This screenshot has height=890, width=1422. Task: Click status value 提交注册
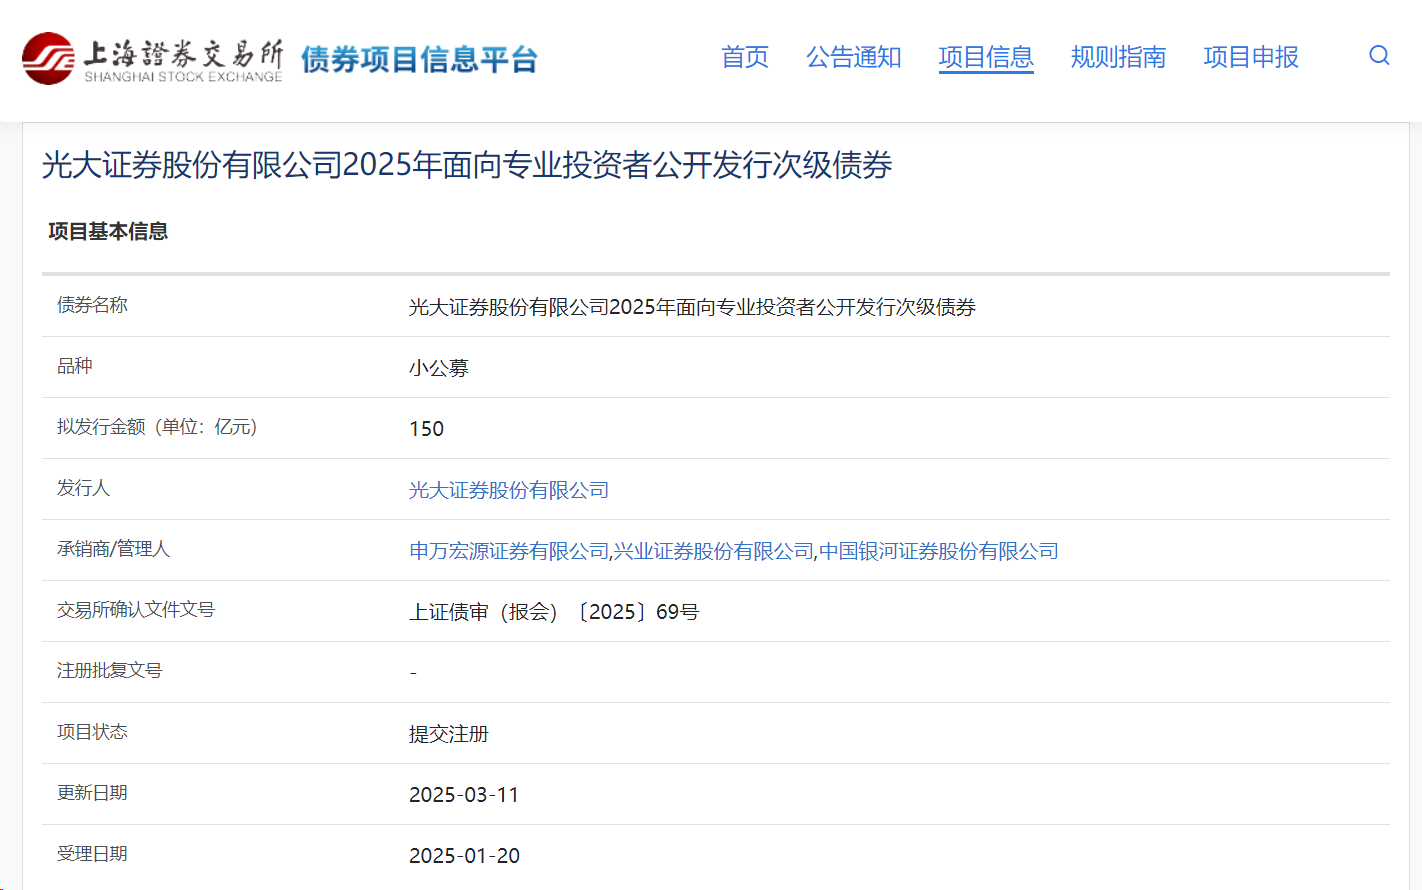[x=449, y=734]
